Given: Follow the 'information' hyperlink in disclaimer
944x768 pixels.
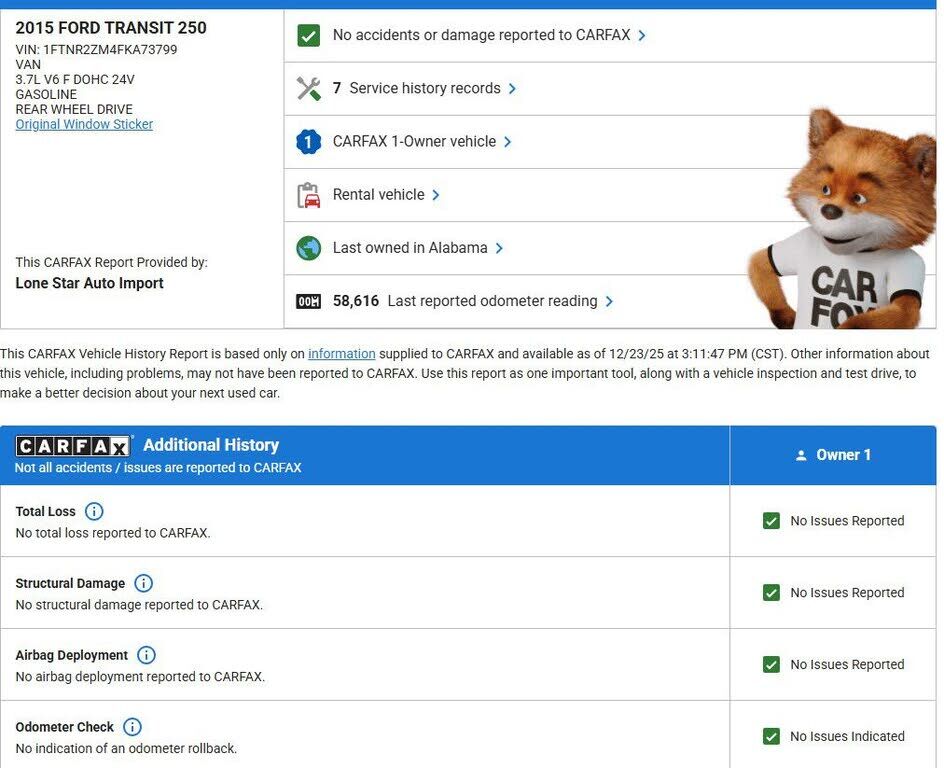Looking at the screenshot, I should click(341, 354).
